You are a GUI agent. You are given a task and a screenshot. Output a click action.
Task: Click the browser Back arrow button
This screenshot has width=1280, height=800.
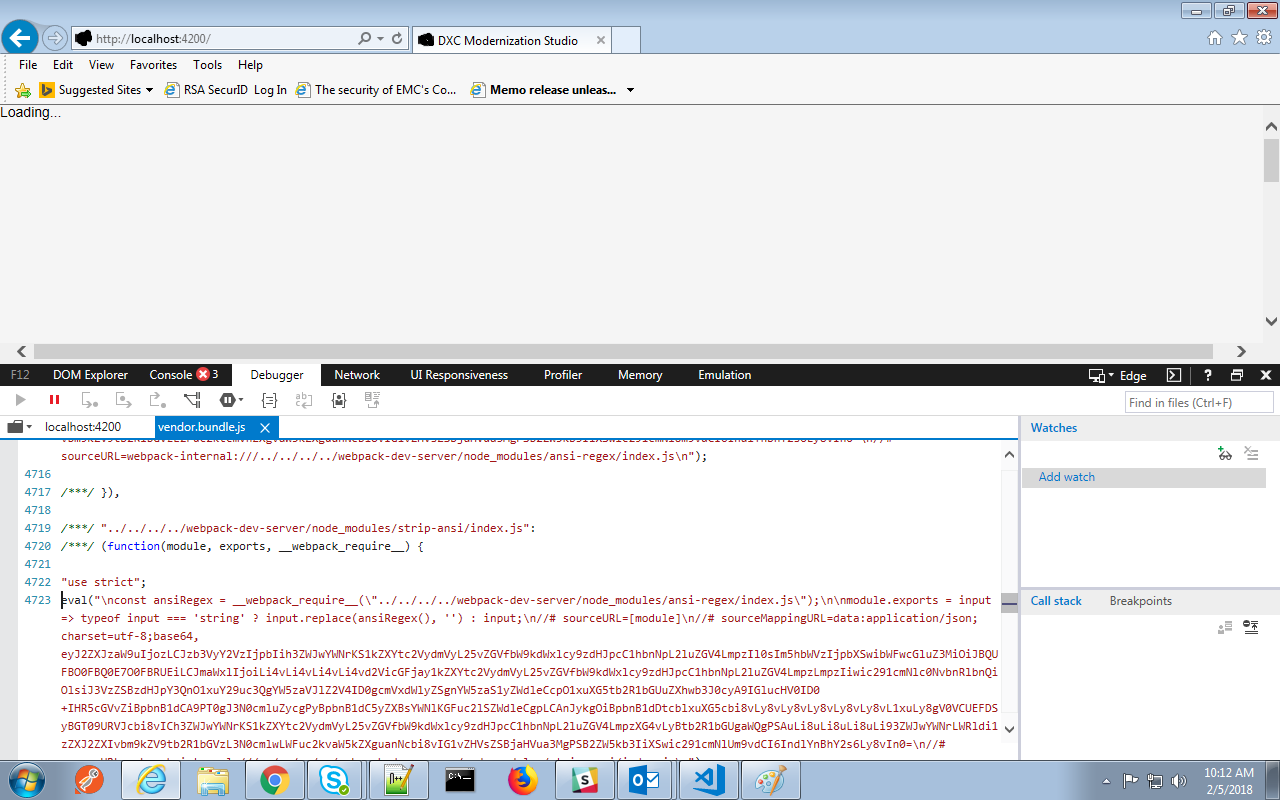click(20, 38)
